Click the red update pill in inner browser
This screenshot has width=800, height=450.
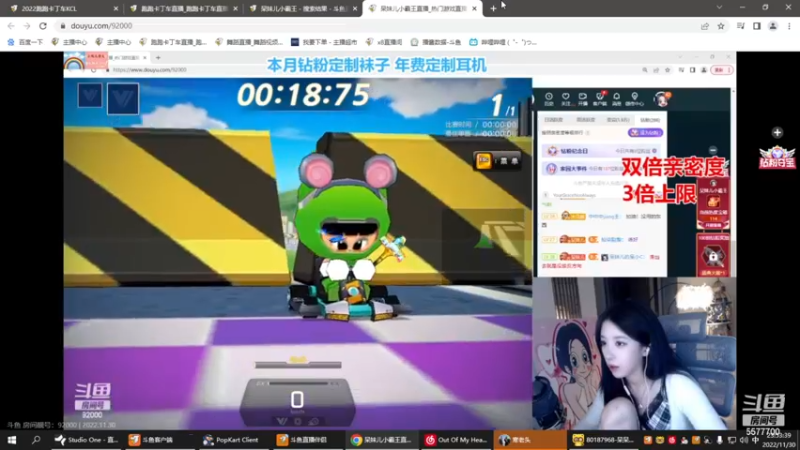722,70
